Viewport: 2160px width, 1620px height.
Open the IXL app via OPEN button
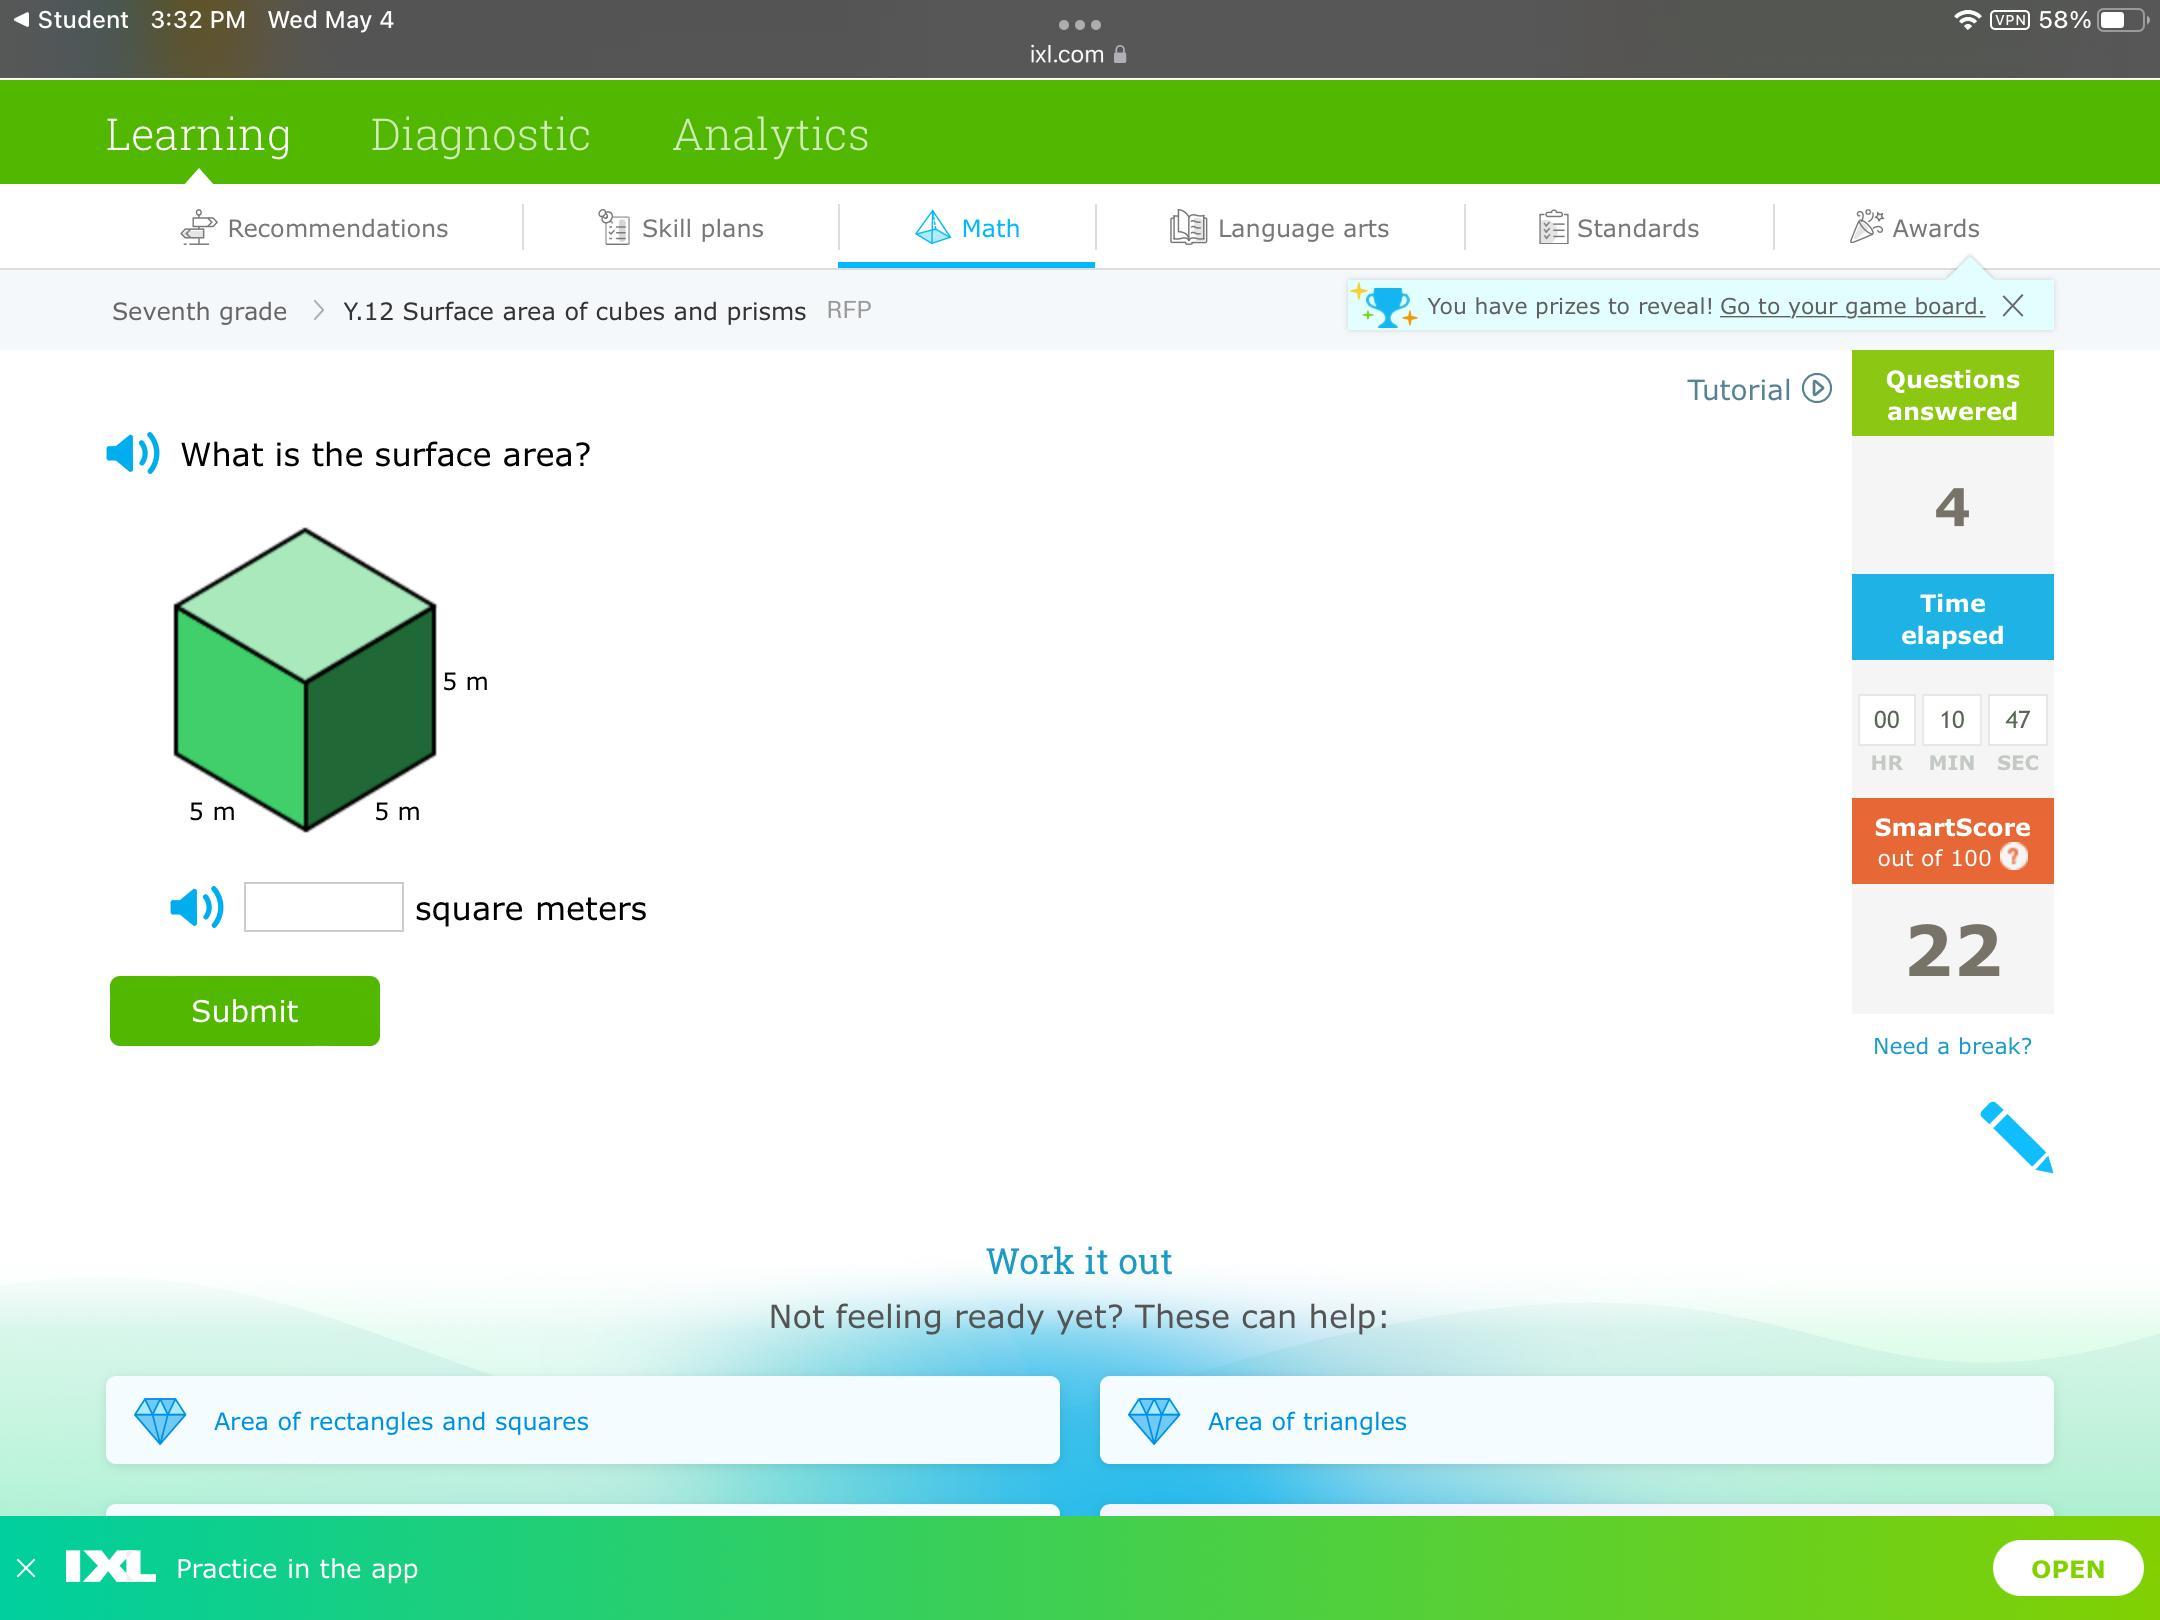click(2067, 1568)
